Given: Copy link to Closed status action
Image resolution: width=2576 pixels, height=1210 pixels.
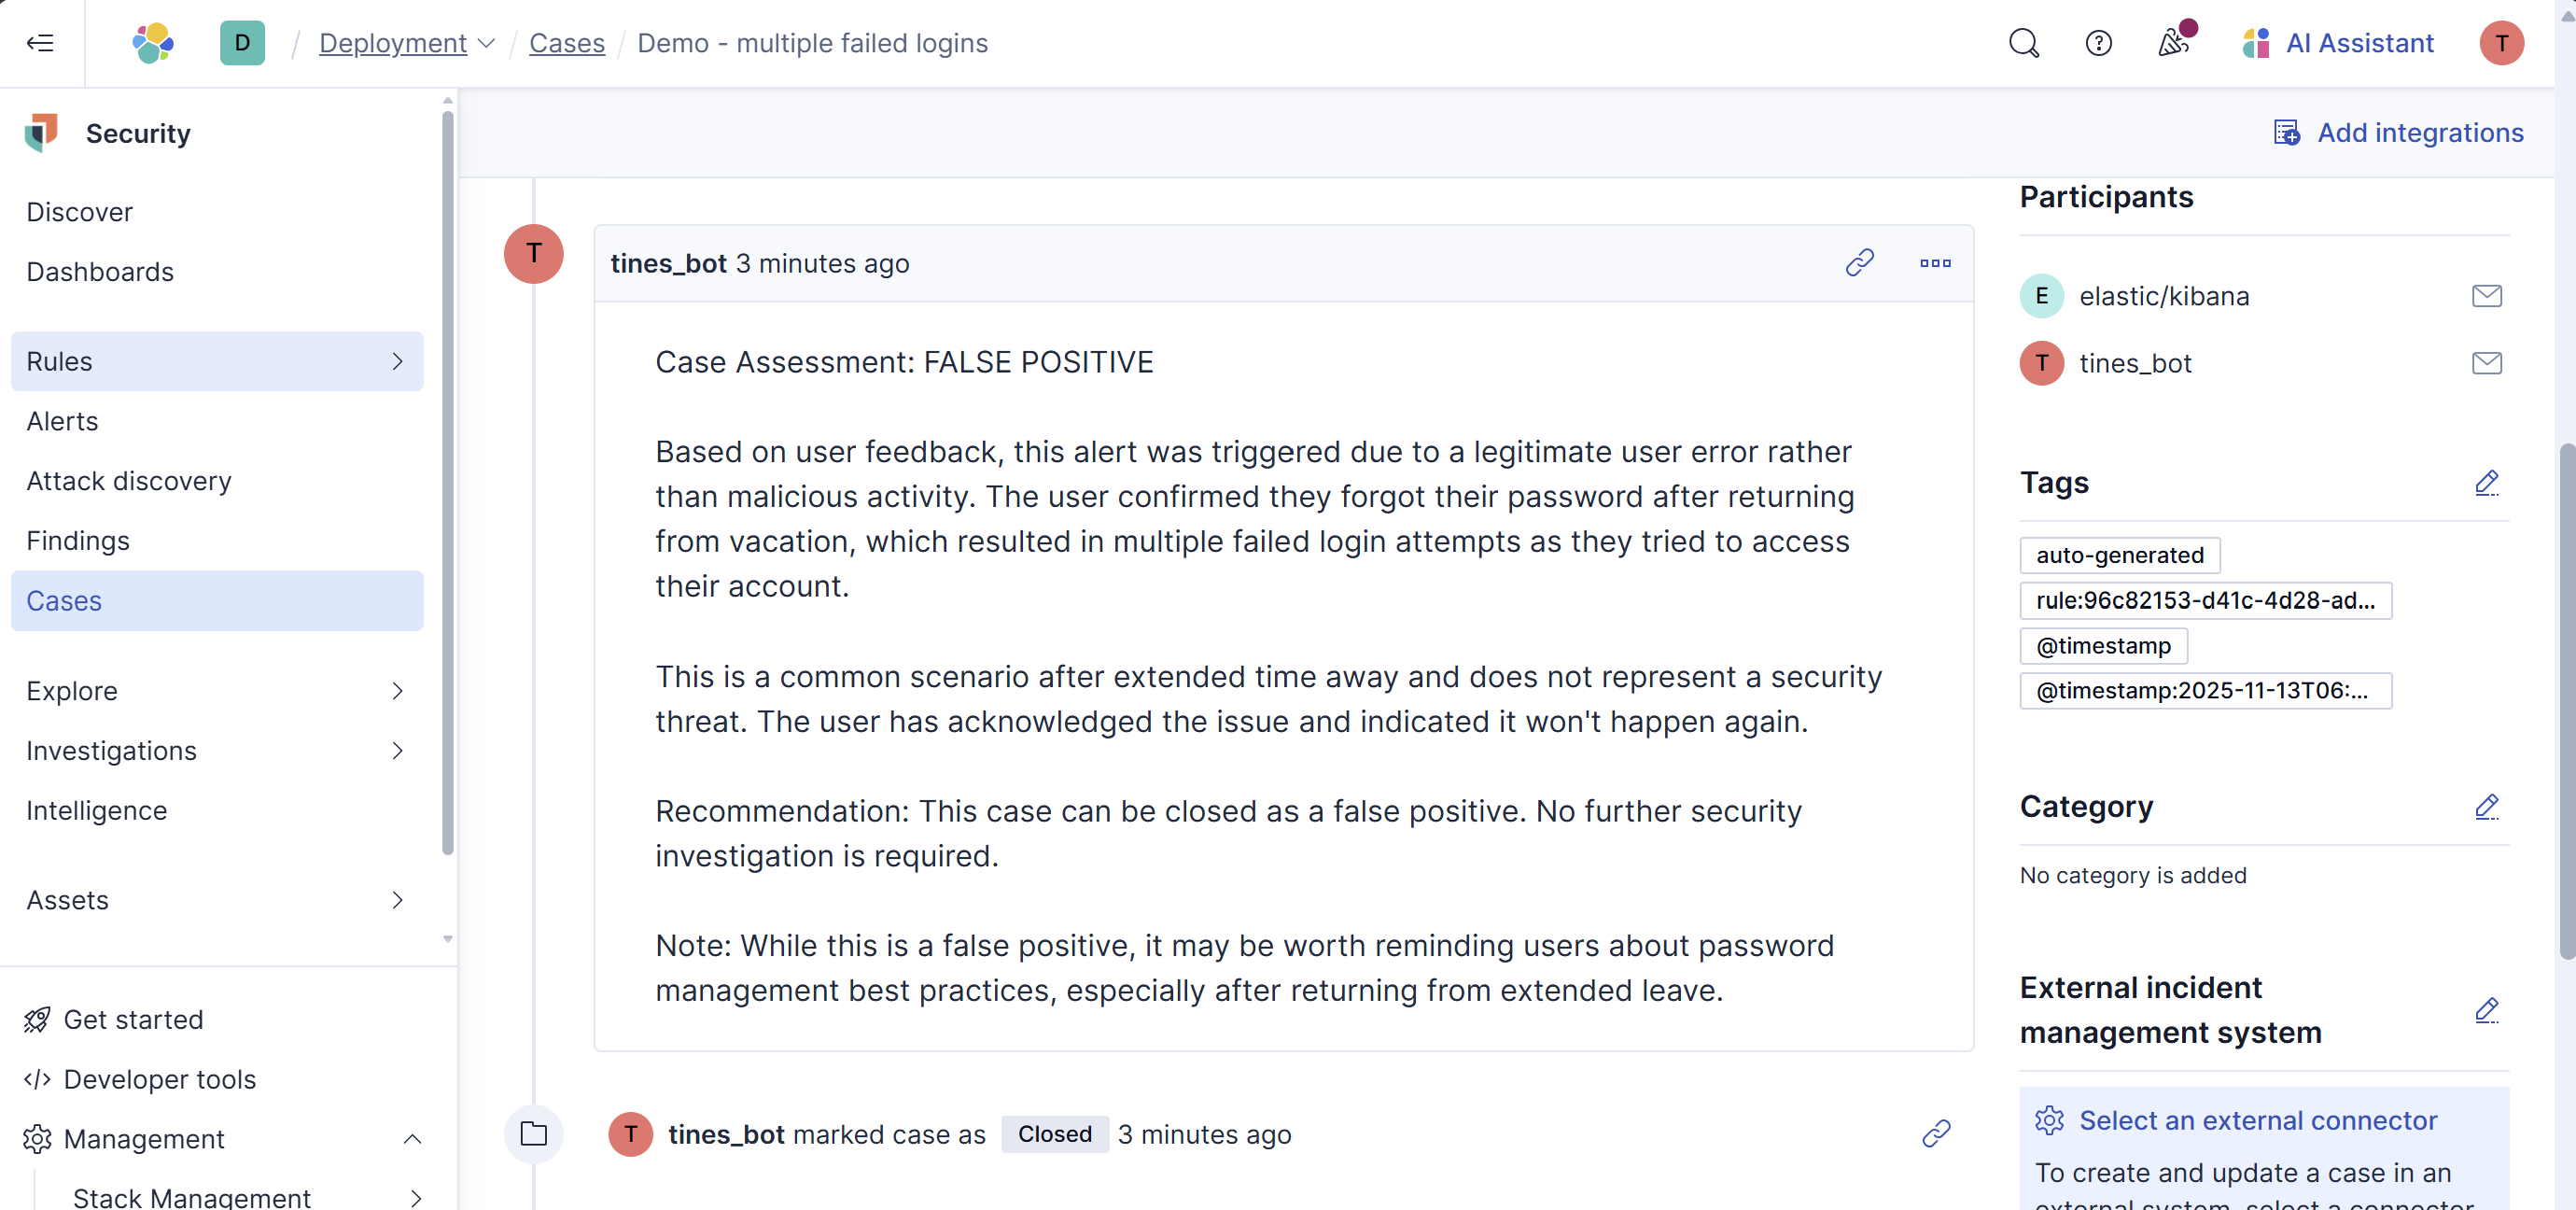Looking at the screenshot, I should 1936,1134.
